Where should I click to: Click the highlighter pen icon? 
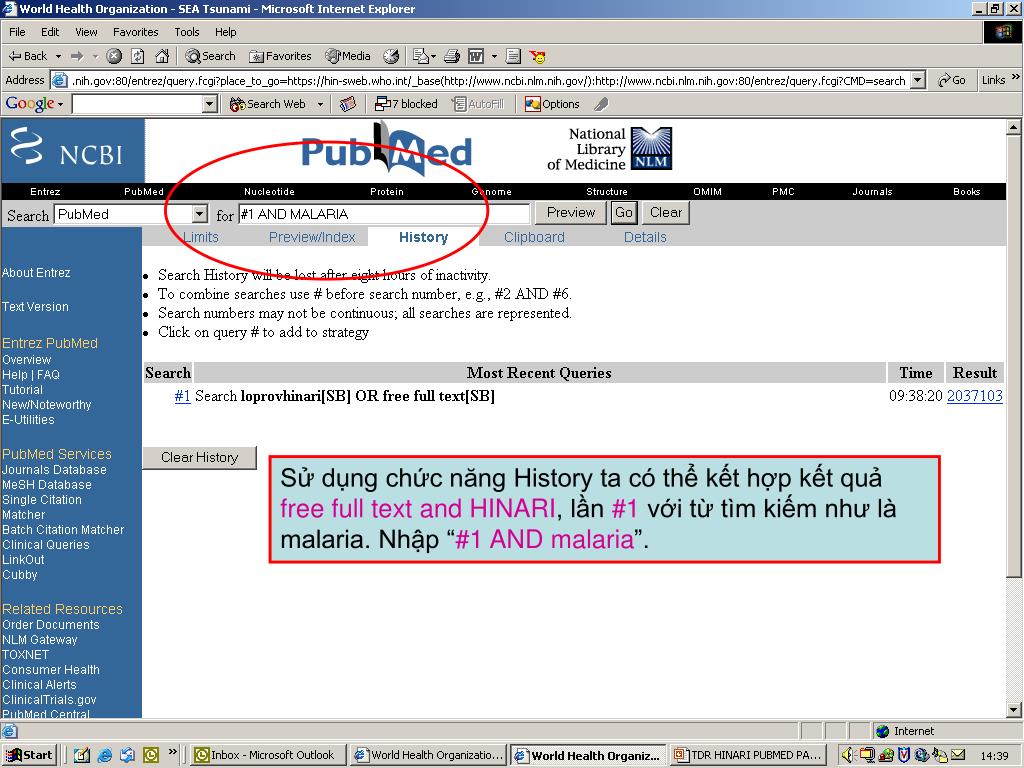(601, 104)
